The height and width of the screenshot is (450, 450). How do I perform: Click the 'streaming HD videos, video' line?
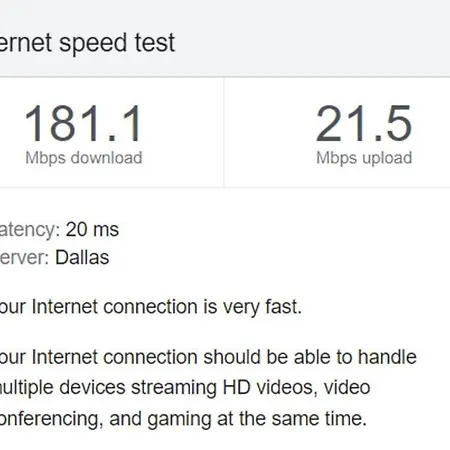[185, 388]
